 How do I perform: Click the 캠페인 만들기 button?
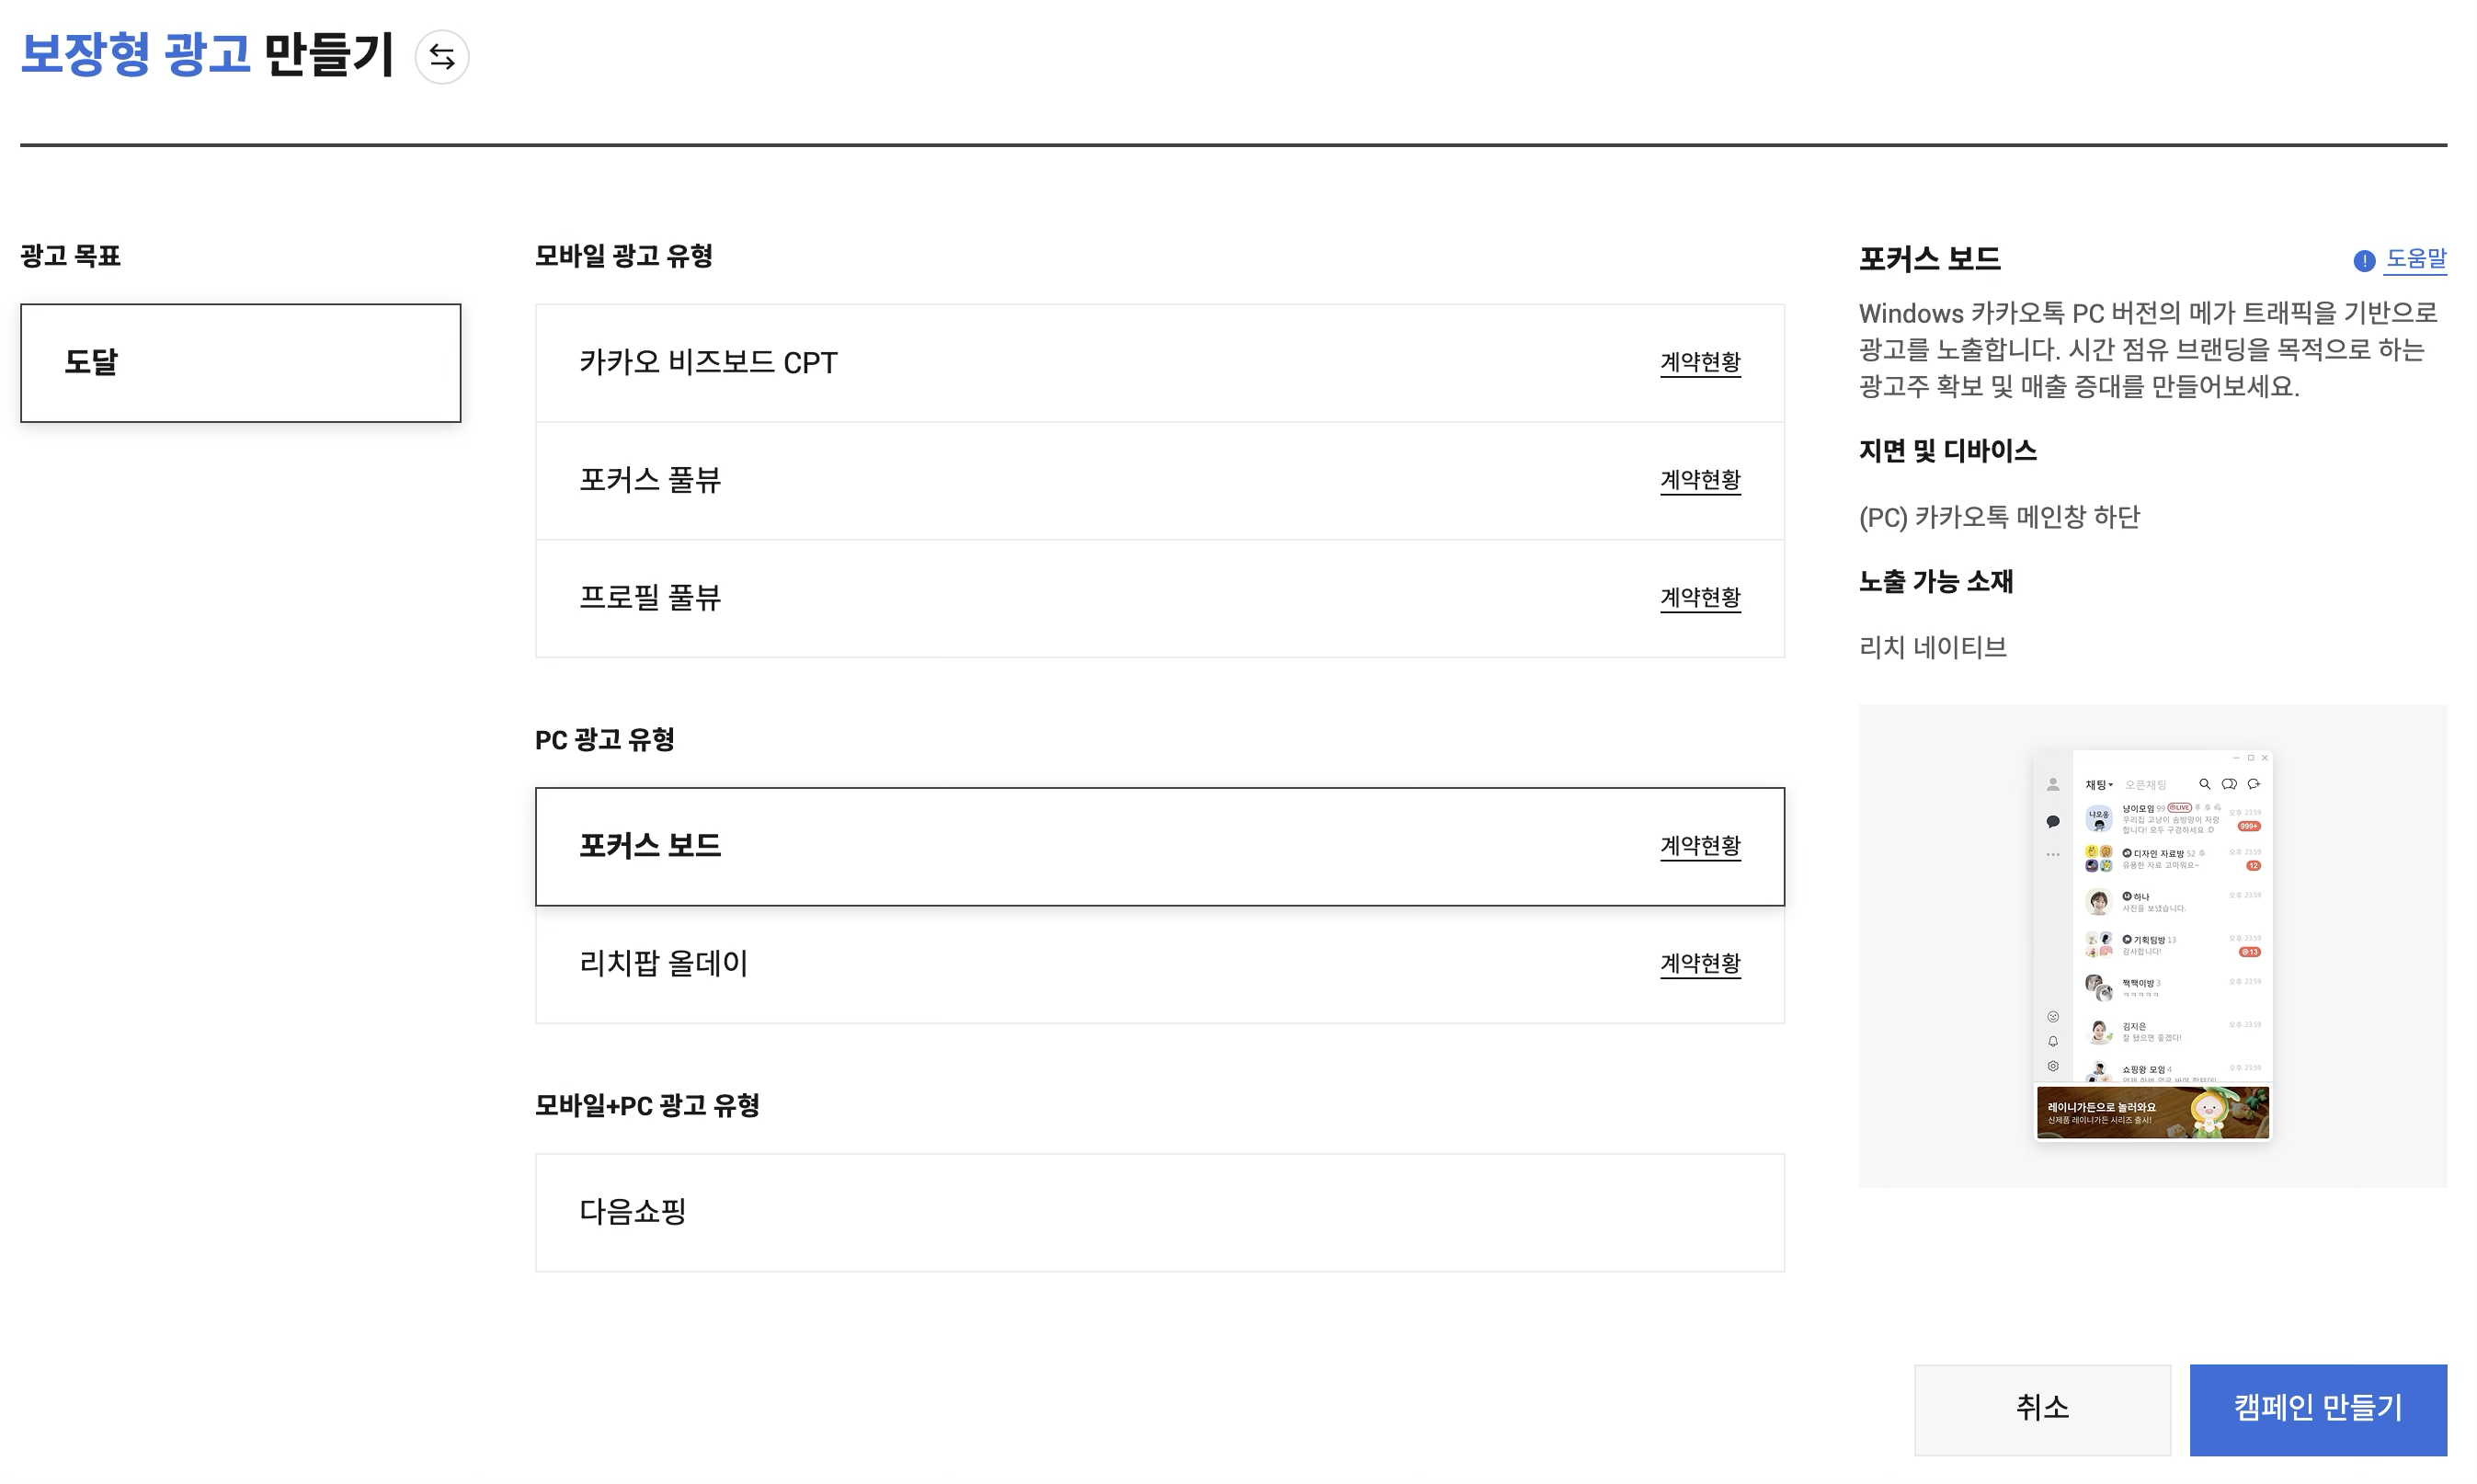click(2317, 1409)
